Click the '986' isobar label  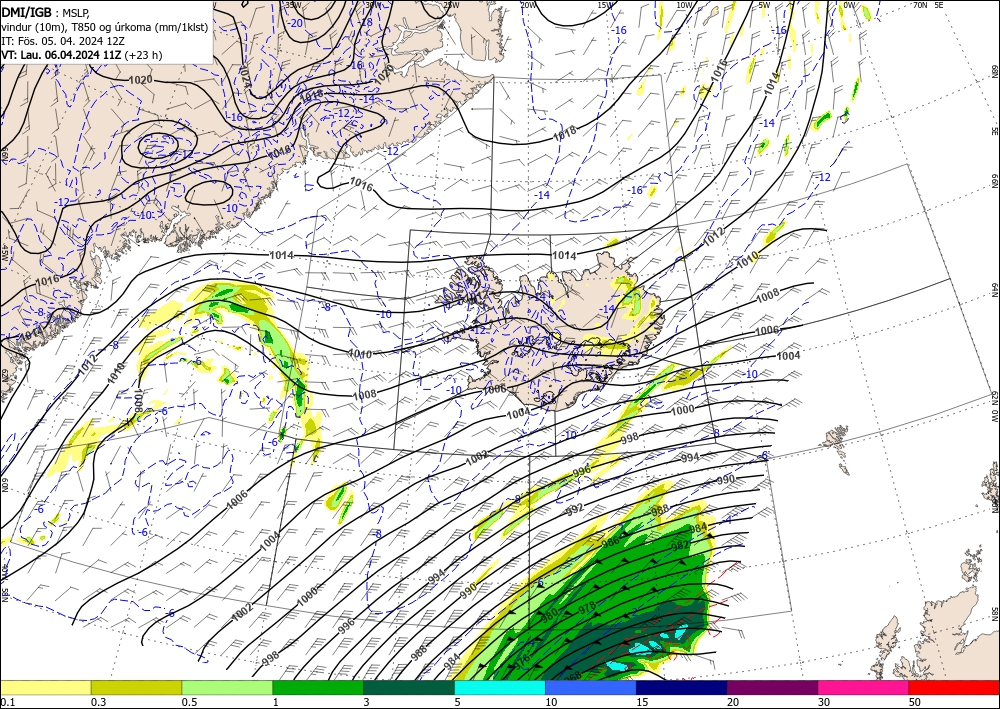tap(610, 543)
